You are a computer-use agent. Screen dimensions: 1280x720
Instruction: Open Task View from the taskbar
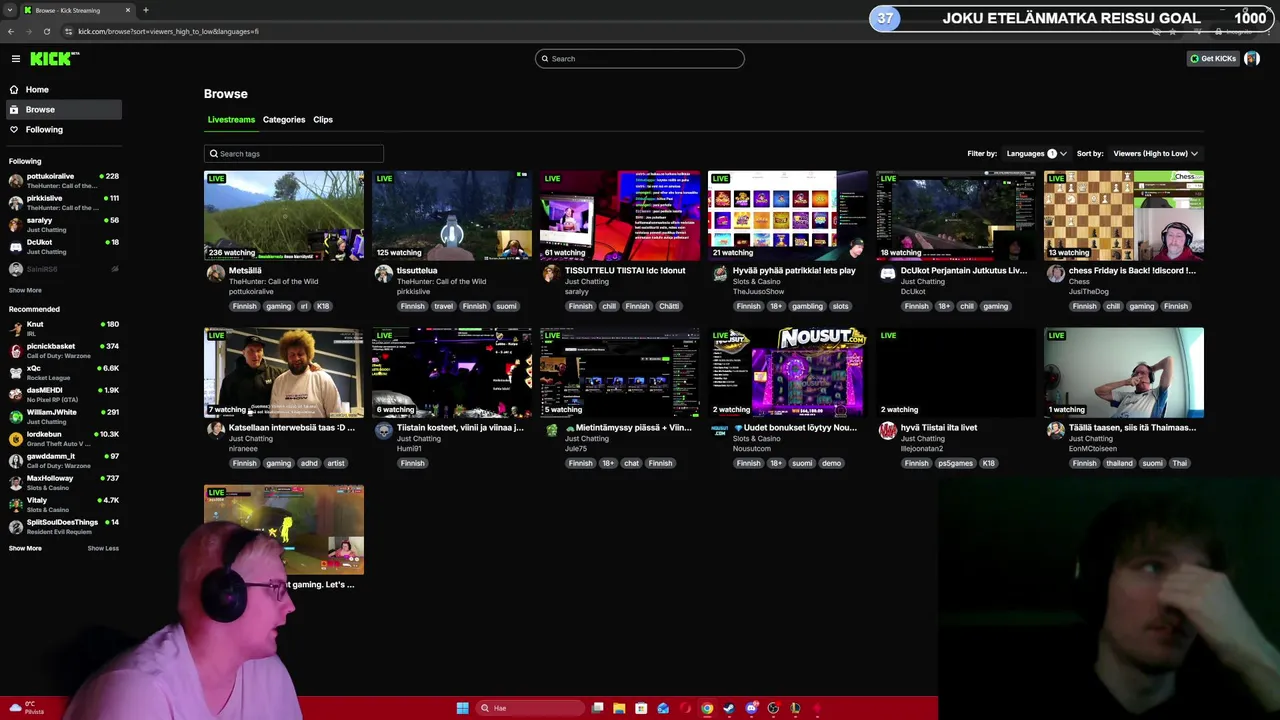click(597, 708)
